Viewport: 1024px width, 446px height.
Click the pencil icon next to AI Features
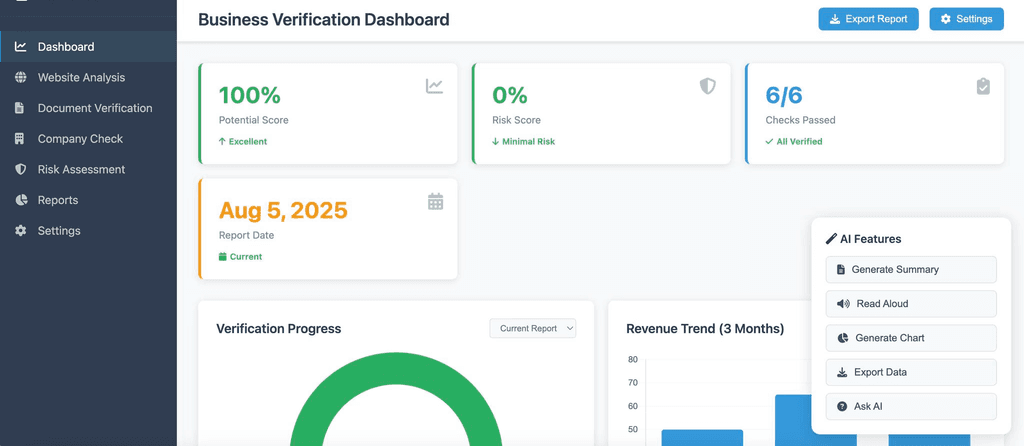831,239
